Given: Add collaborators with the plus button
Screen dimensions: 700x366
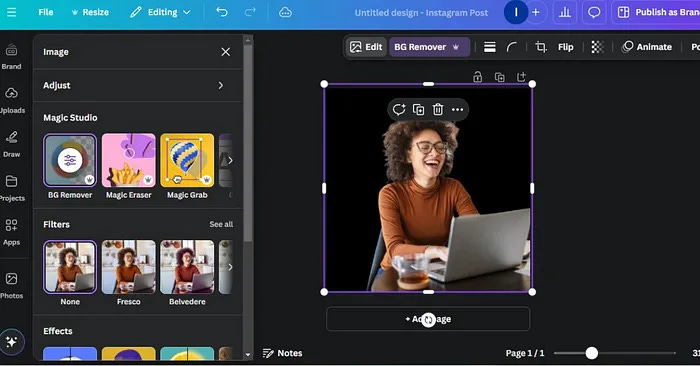Looking at the screenshot, I should click(x=536, y=12).
